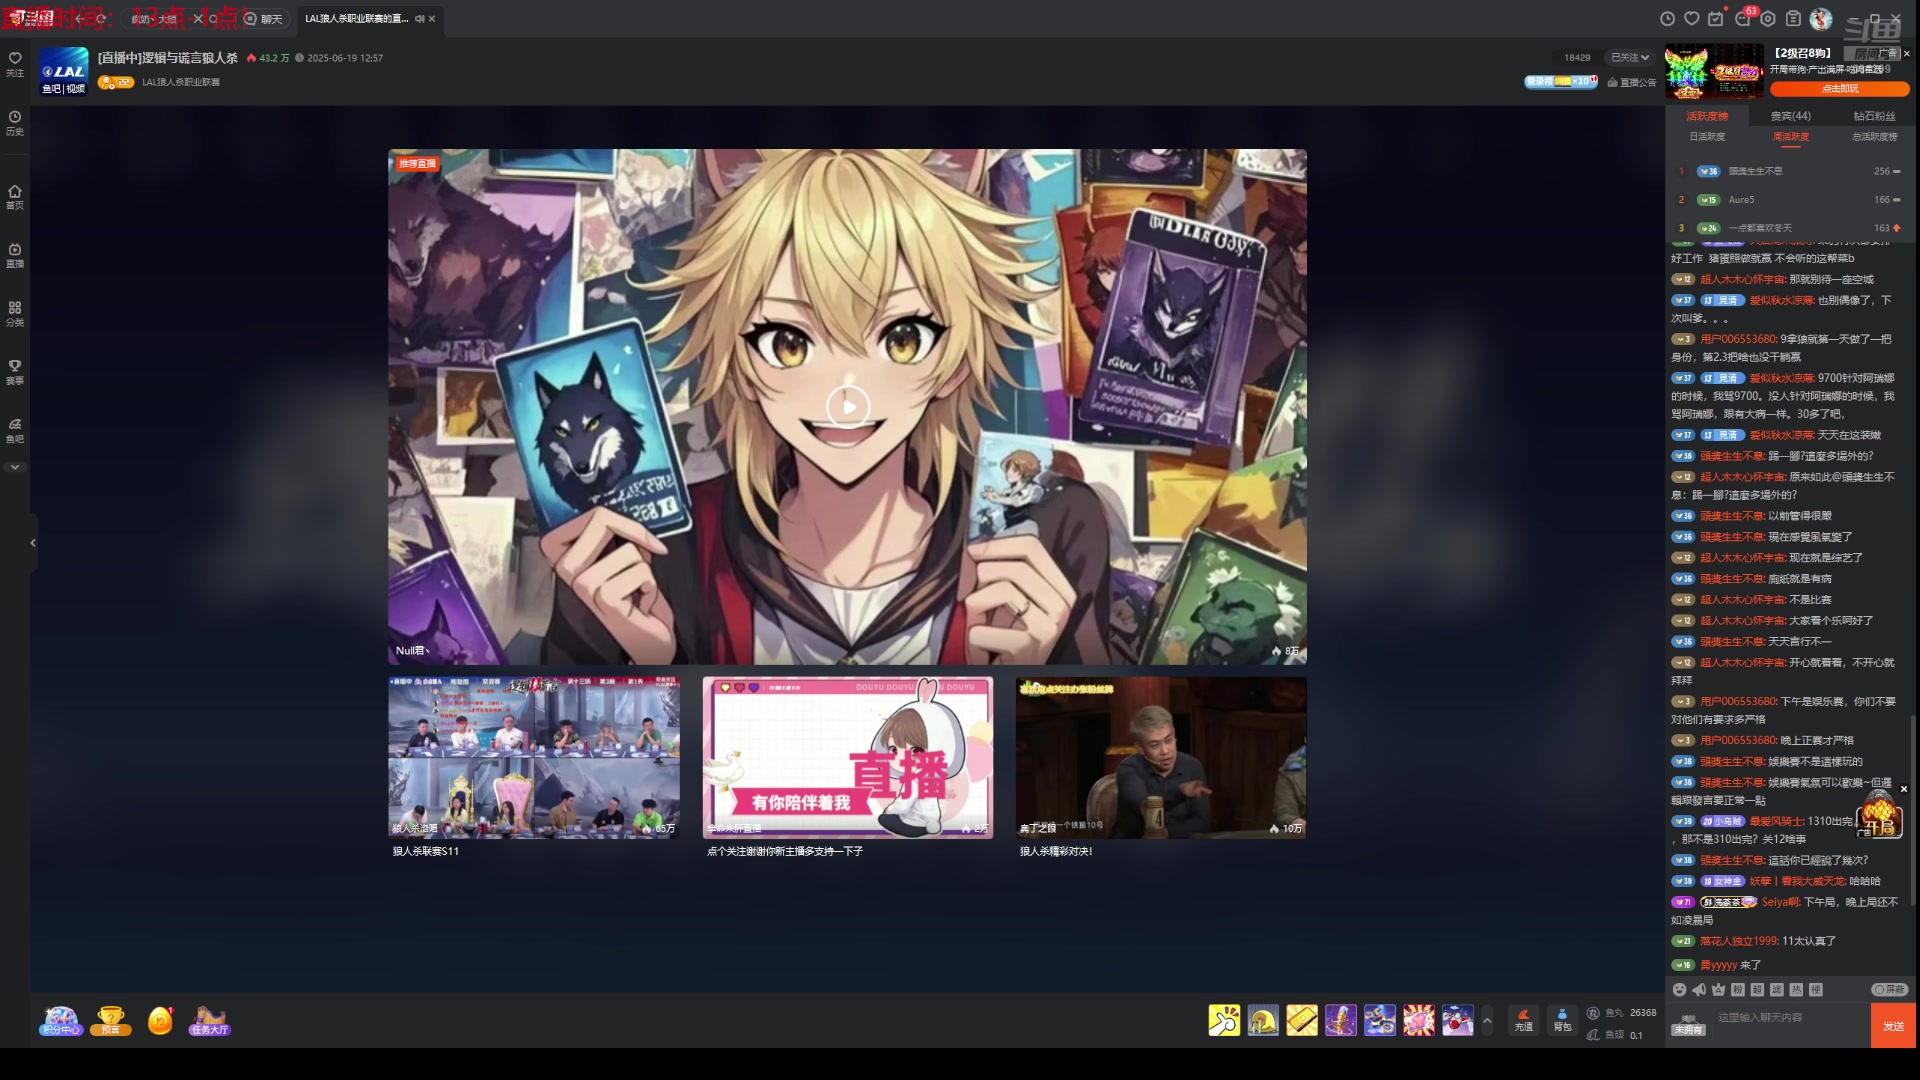Open 背包 backpack button
The height and width of the screenshot is (1080, 1920).
click(x=1562, y=1020)
